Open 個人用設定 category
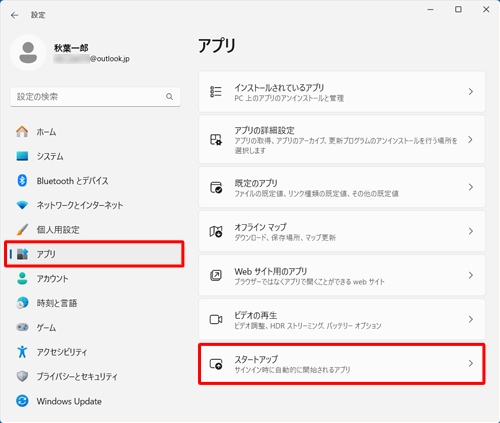 (94, 229)
